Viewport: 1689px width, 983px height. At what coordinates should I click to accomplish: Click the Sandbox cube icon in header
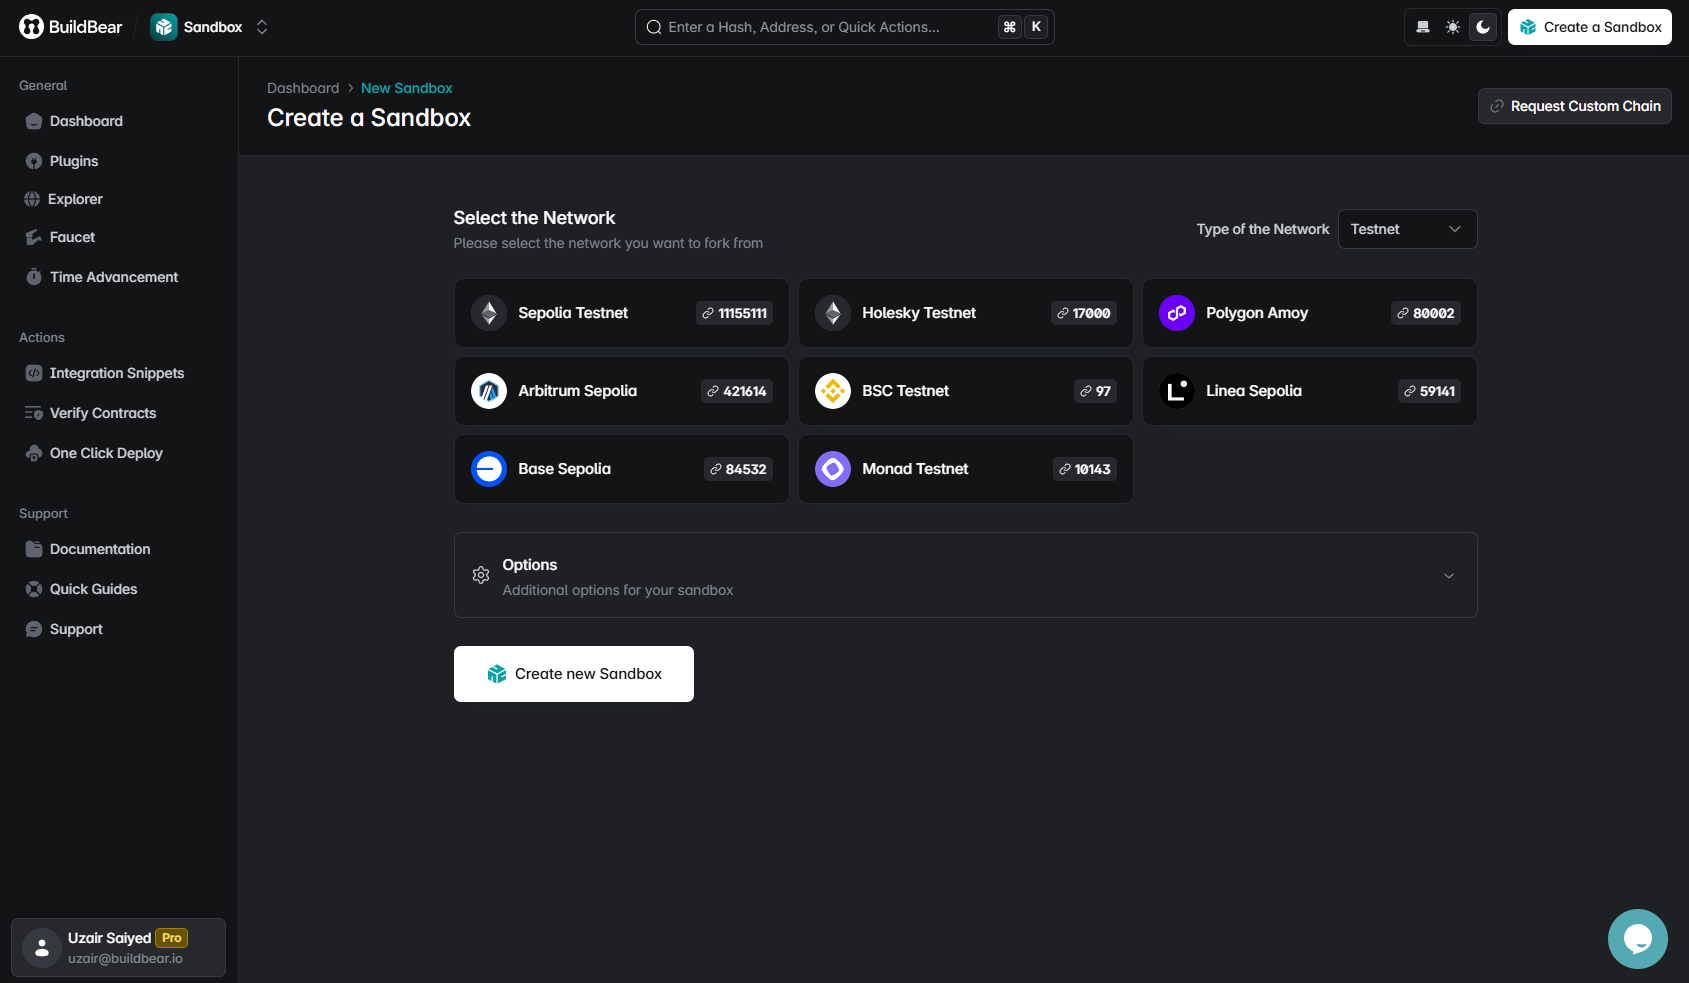164,27
